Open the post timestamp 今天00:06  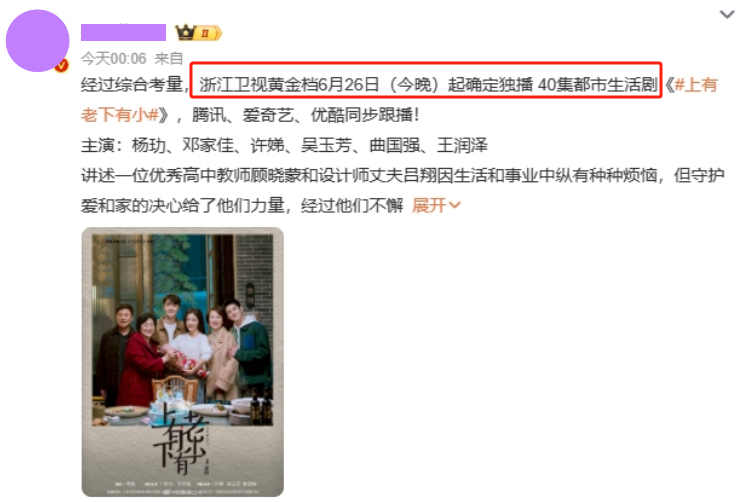point(114,58)
